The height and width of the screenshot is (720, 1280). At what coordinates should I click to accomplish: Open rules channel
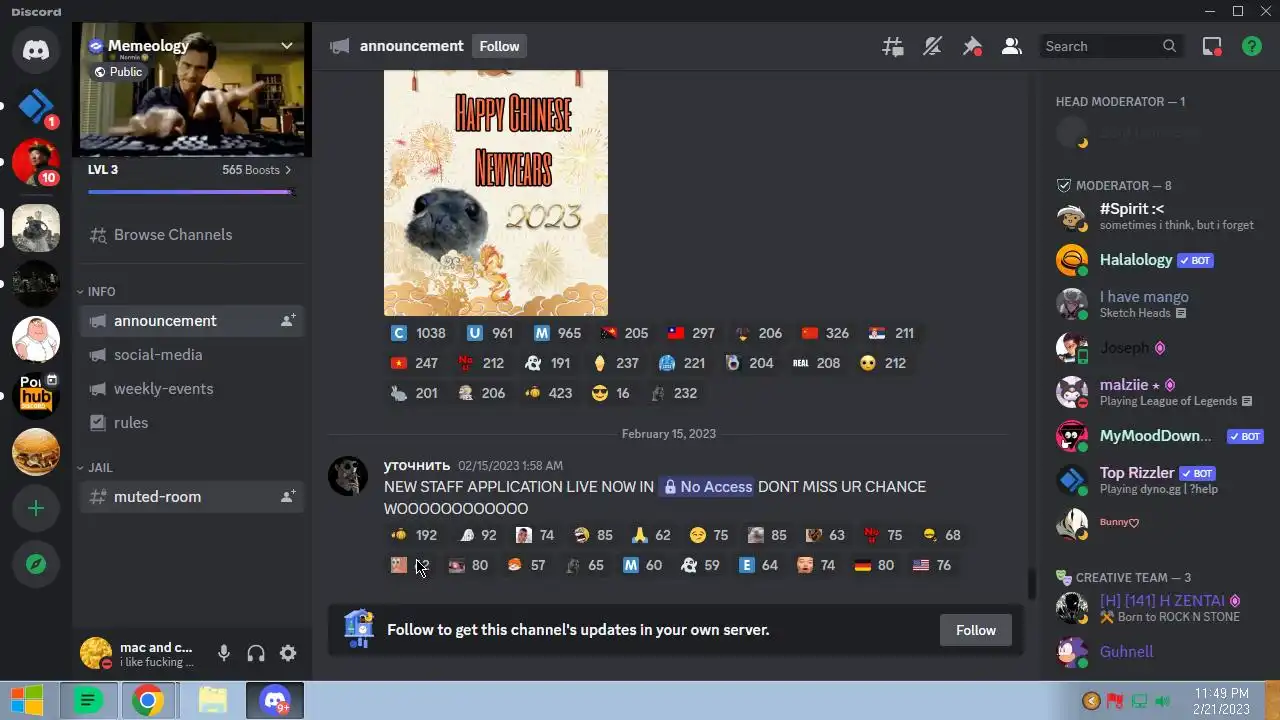[x=191, y=423]
